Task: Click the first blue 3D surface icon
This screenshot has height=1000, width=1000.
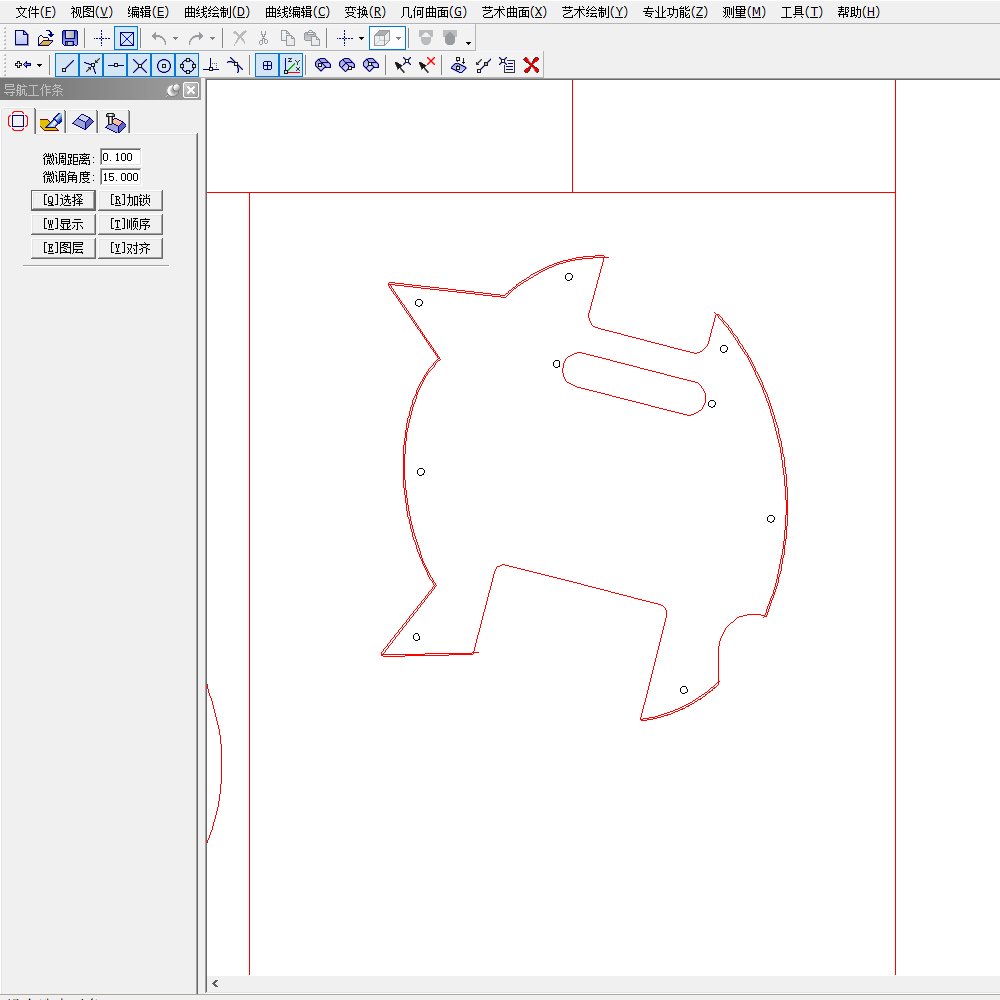Action: [x=323, y=65]
